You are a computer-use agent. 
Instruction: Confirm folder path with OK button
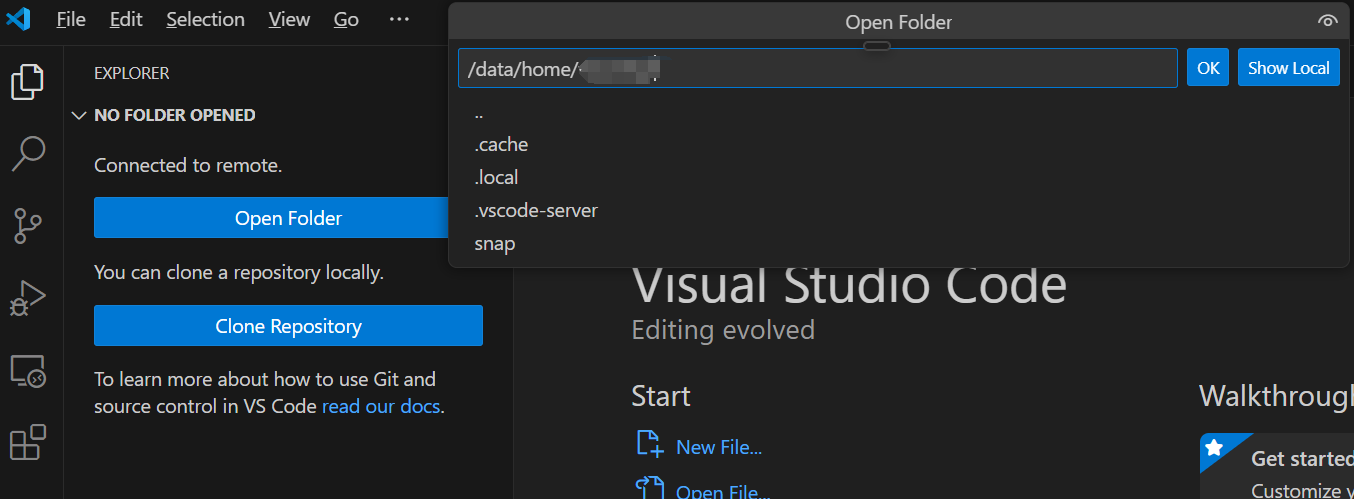click(1208, 68)
